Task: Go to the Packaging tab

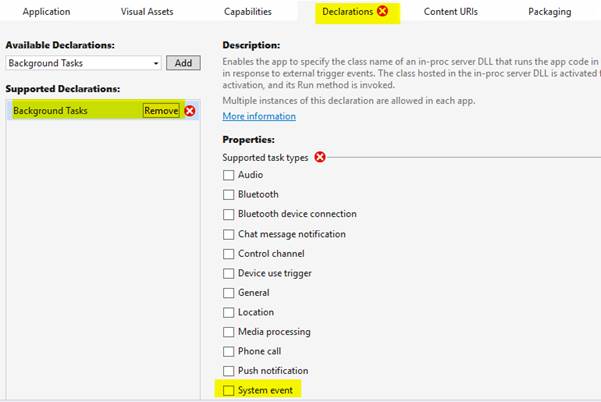Action: (549, 12)
